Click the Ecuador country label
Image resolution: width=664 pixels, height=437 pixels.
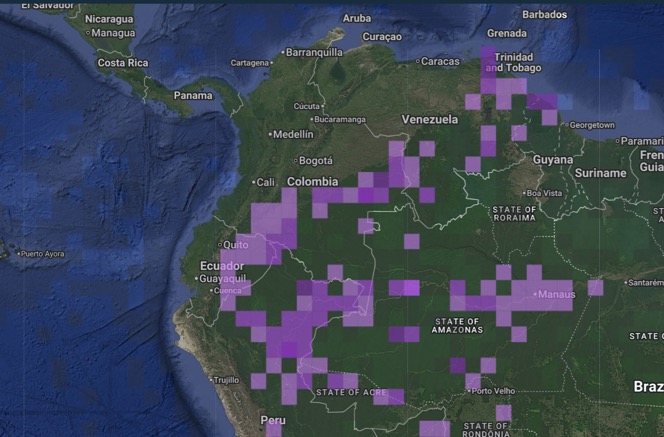coord(222,266)
